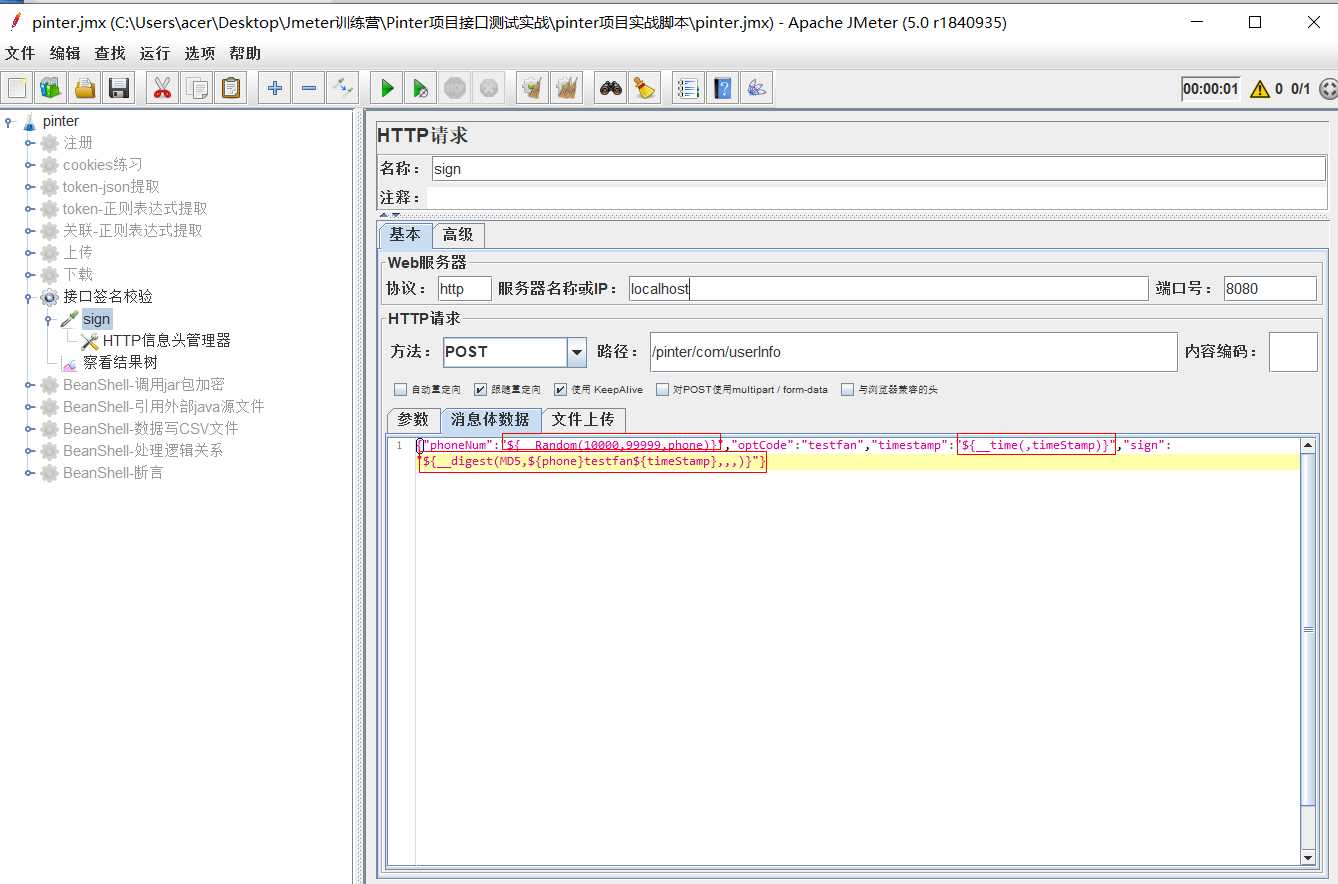Enable multipart / form-data for POST checkbox
The width and height of the screenshot is (1338, 884).
click(x=662, y=390)
